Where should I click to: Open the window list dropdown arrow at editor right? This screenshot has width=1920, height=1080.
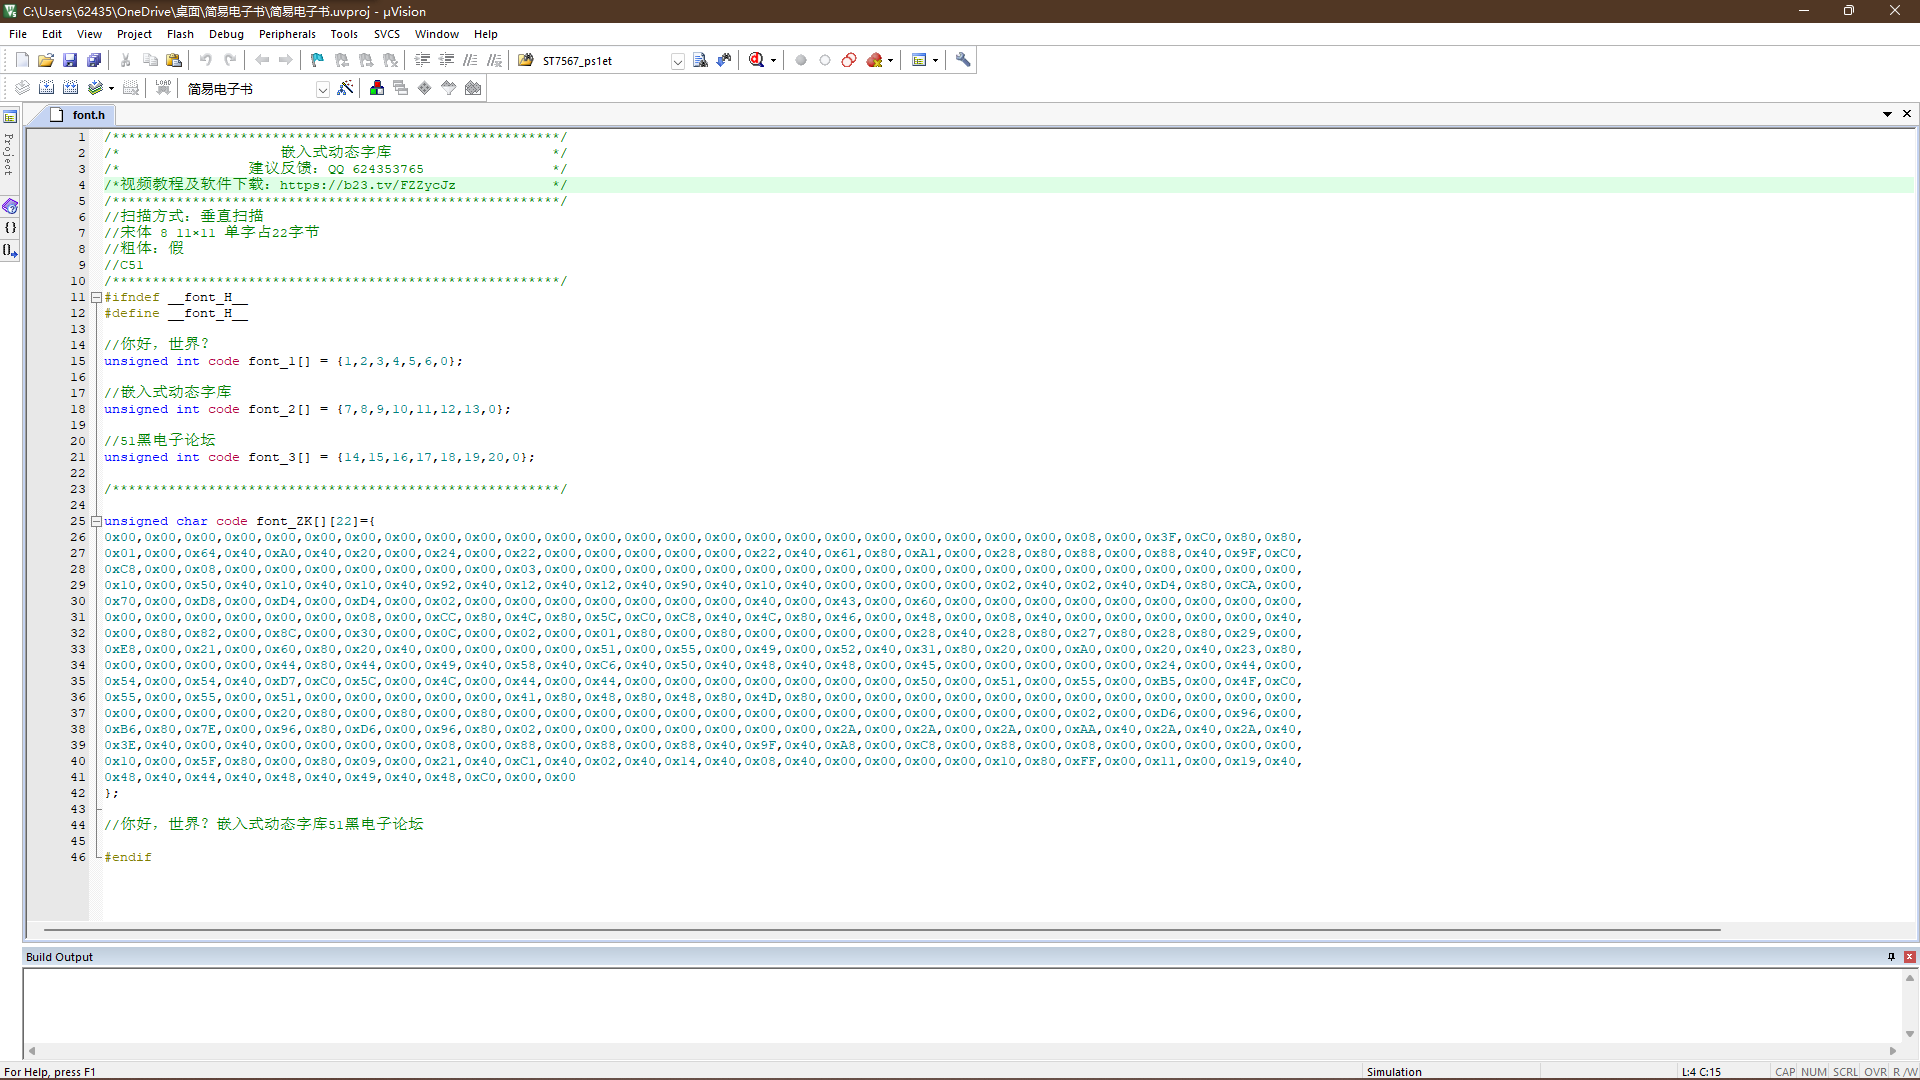[x=1887, y=115]
